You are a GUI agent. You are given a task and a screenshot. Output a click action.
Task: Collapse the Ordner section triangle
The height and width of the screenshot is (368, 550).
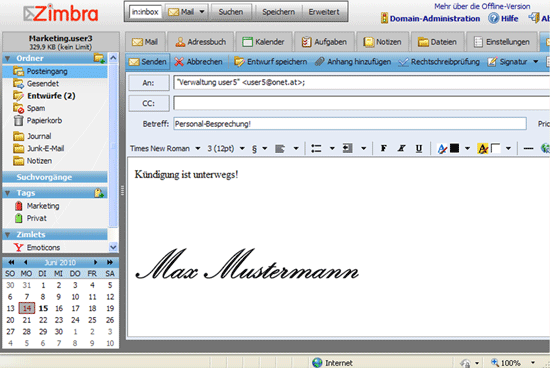coord(8,58)
